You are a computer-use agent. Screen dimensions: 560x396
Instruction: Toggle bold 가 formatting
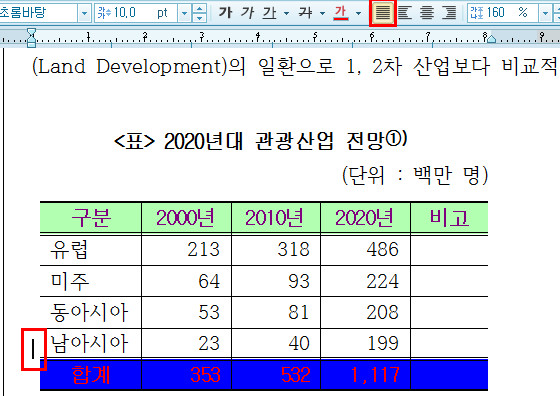coord(225,13)
